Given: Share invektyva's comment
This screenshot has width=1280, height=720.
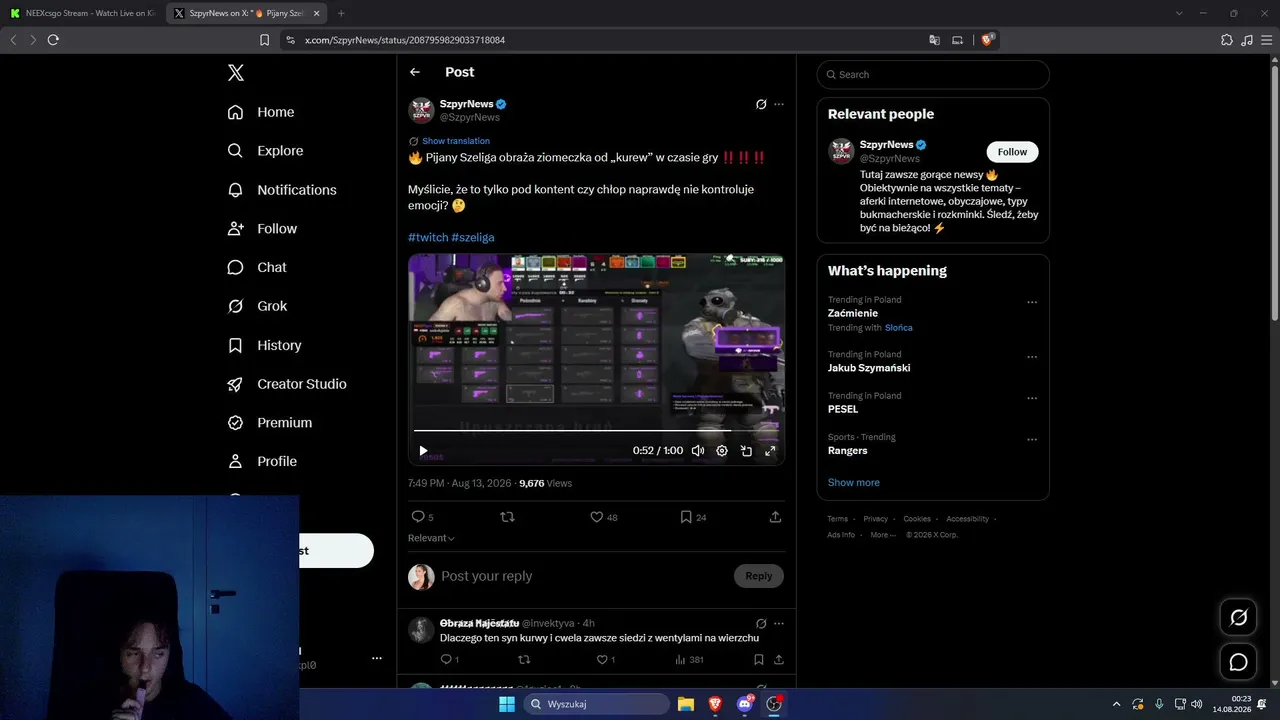Looking at the screenshot, I should click(x=779, y=660).
